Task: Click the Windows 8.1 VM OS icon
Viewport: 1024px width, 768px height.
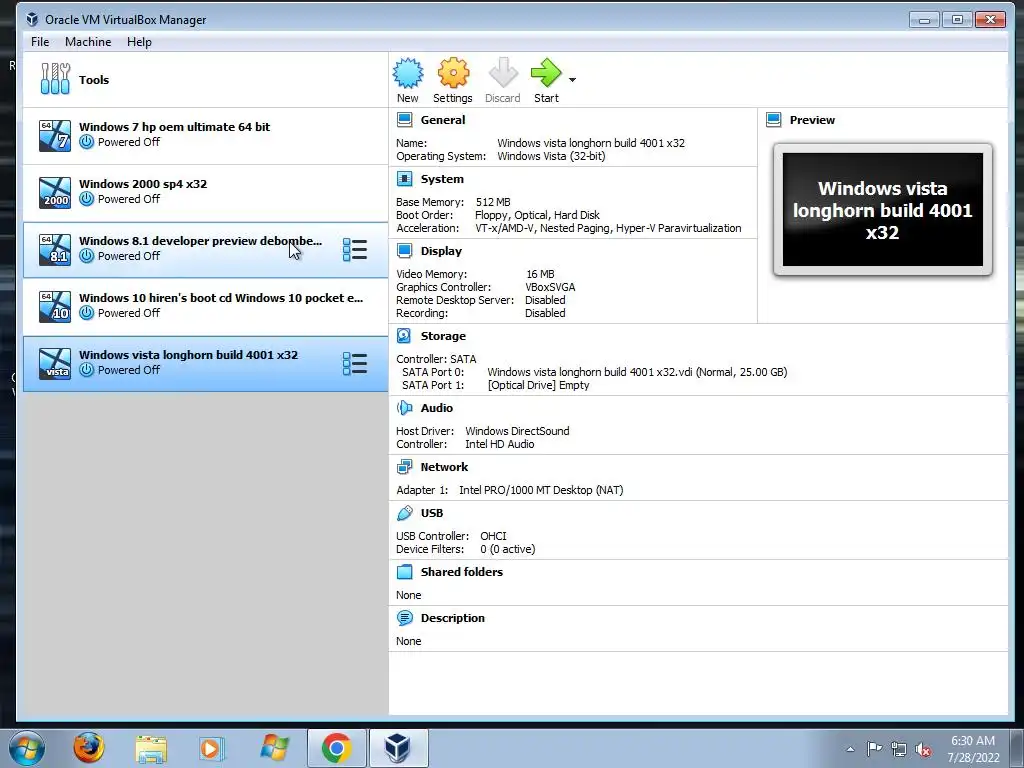Action: [55, 249]
